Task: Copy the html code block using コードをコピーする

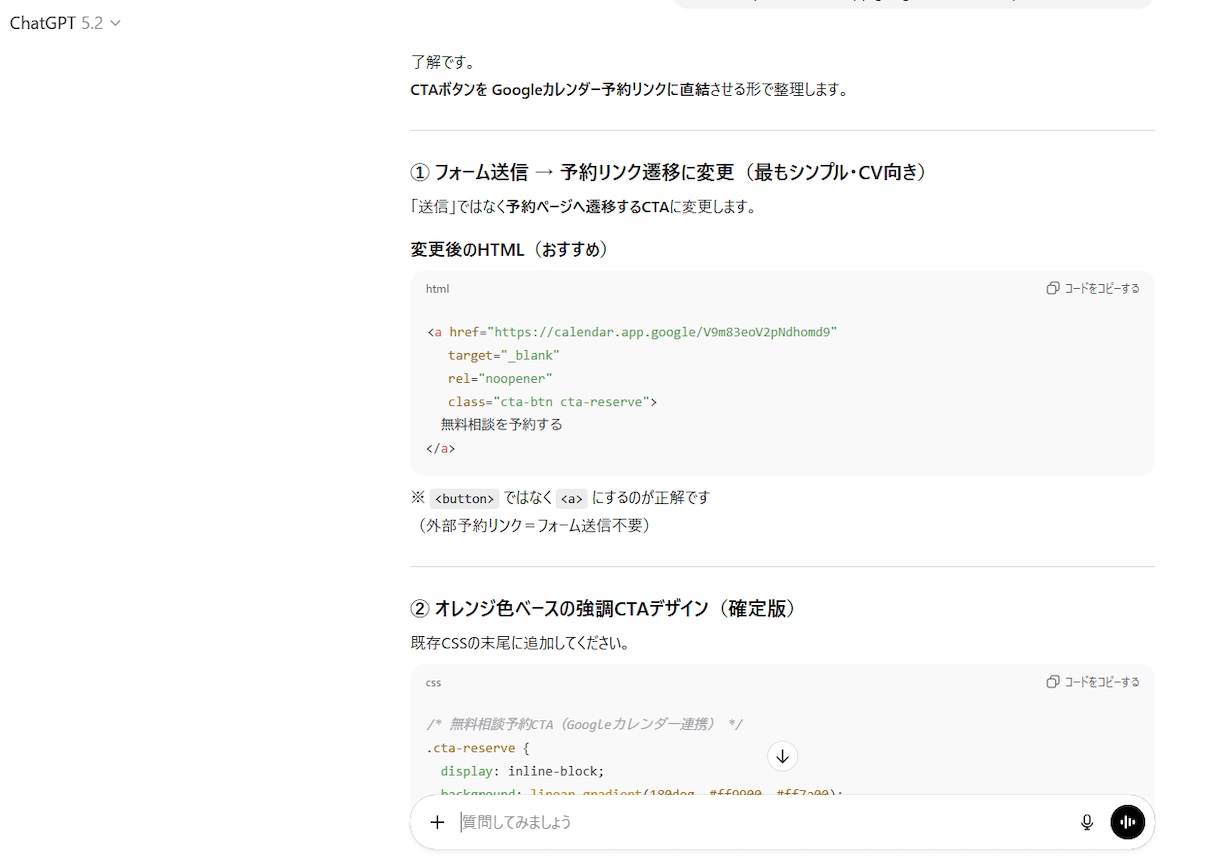Action: (x=1093, y=288)
